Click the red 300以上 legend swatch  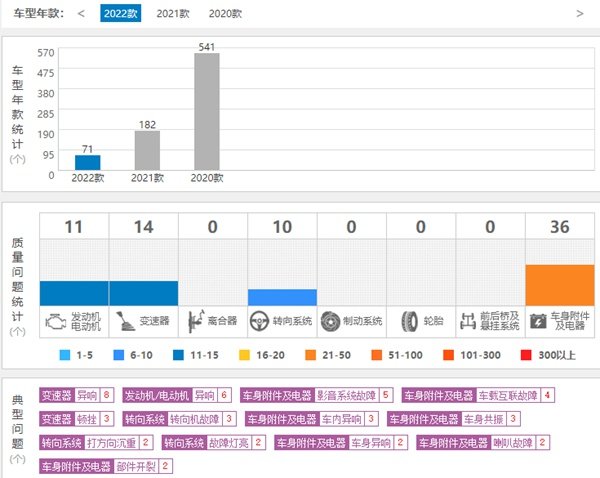tap(526, 354)
